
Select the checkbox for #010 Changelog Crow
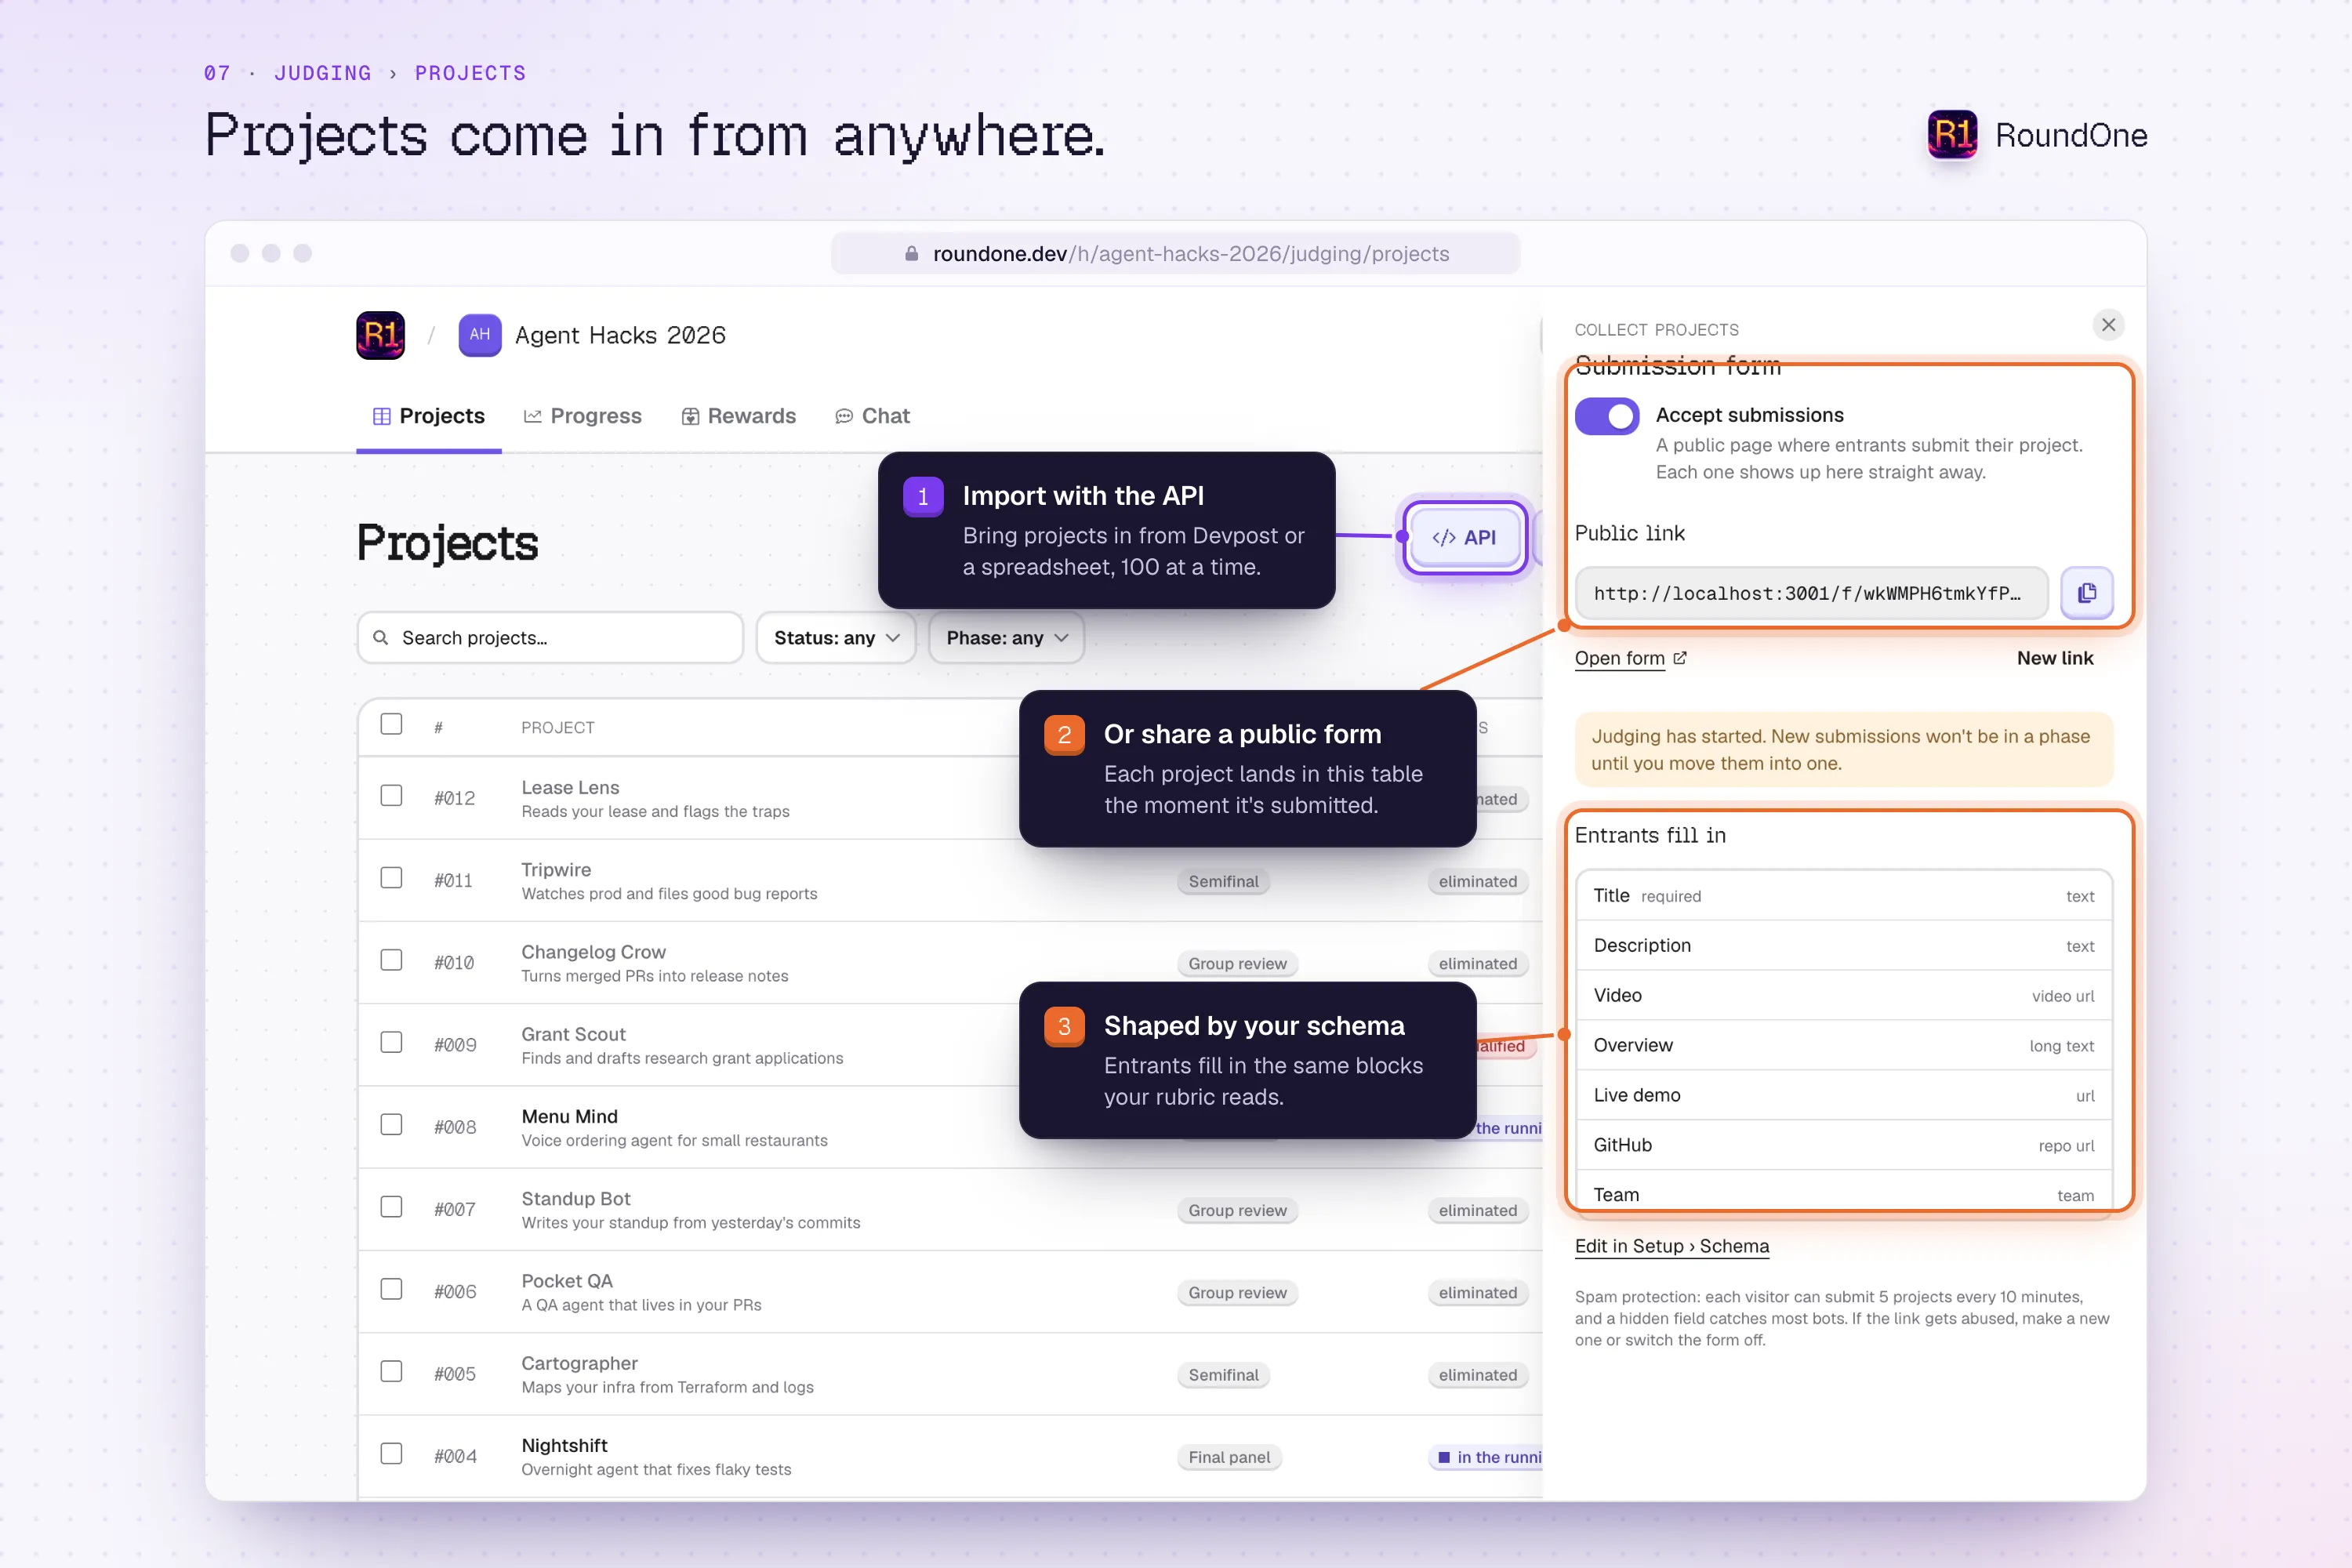(x=391, y=961)
